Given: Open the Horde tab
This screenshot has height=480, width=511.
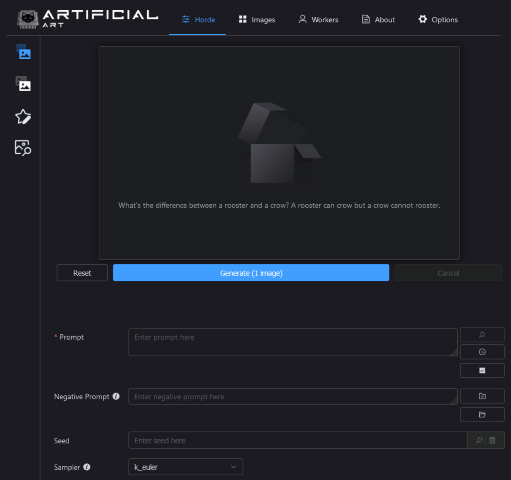Looking at the screenshot, I should click(x=198, y=20).
